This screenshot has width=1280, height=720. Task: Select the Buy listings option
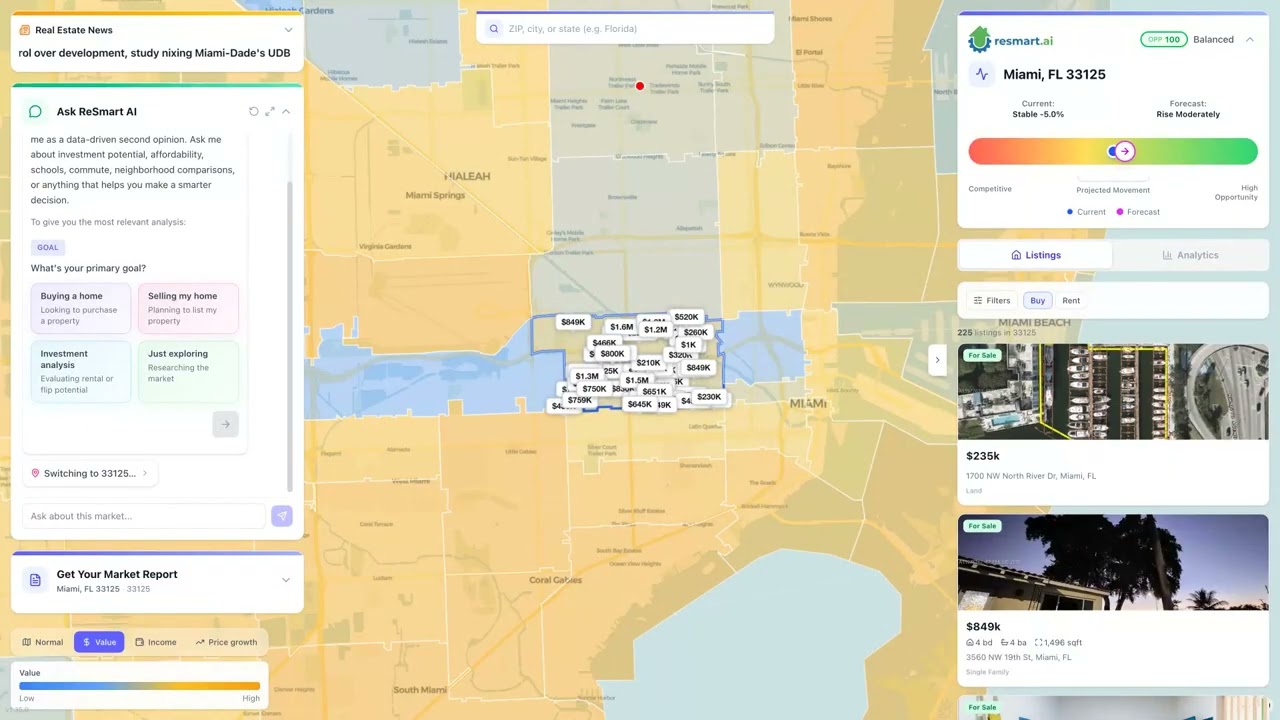coord(1037,300)
